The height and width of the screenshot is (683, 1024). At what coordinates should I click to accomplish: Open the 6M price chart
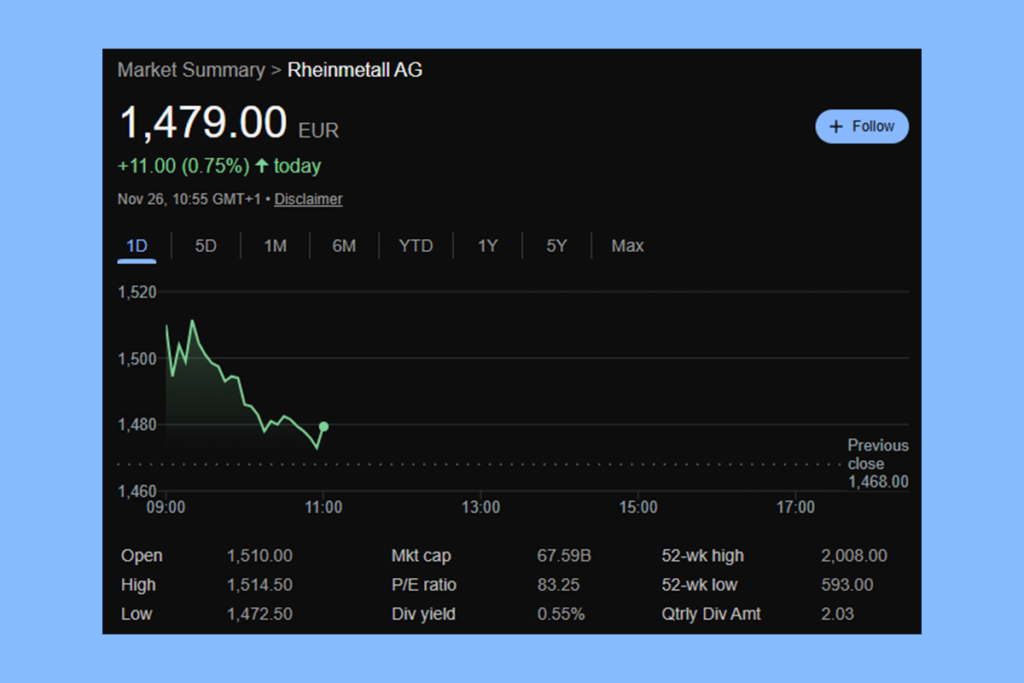pyautogui.click(x=344, y=245)
